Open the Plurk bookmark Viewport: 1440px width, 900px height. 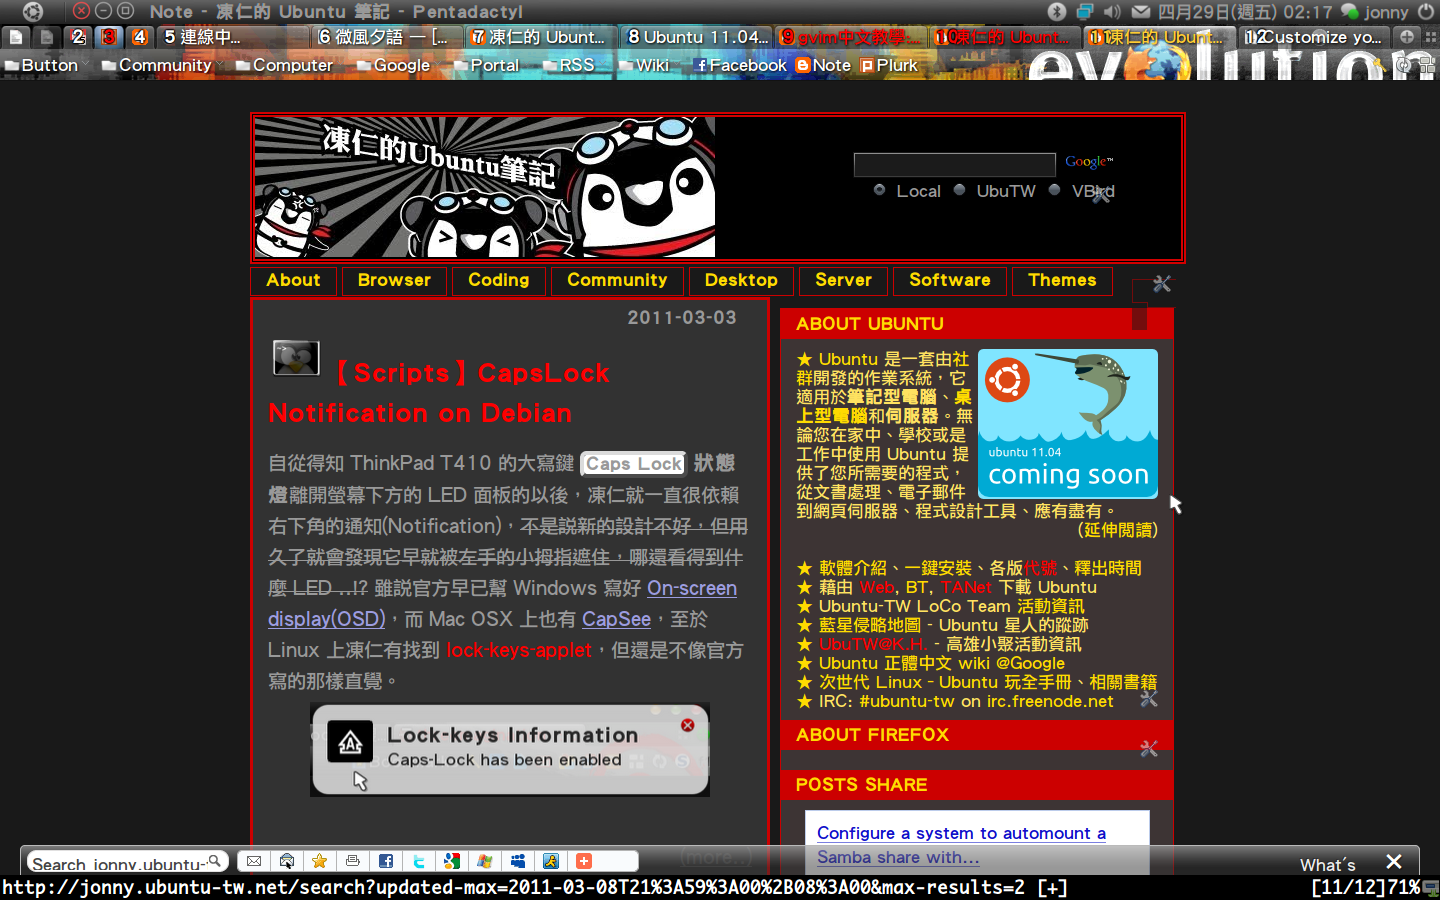(x=889, y=65)
